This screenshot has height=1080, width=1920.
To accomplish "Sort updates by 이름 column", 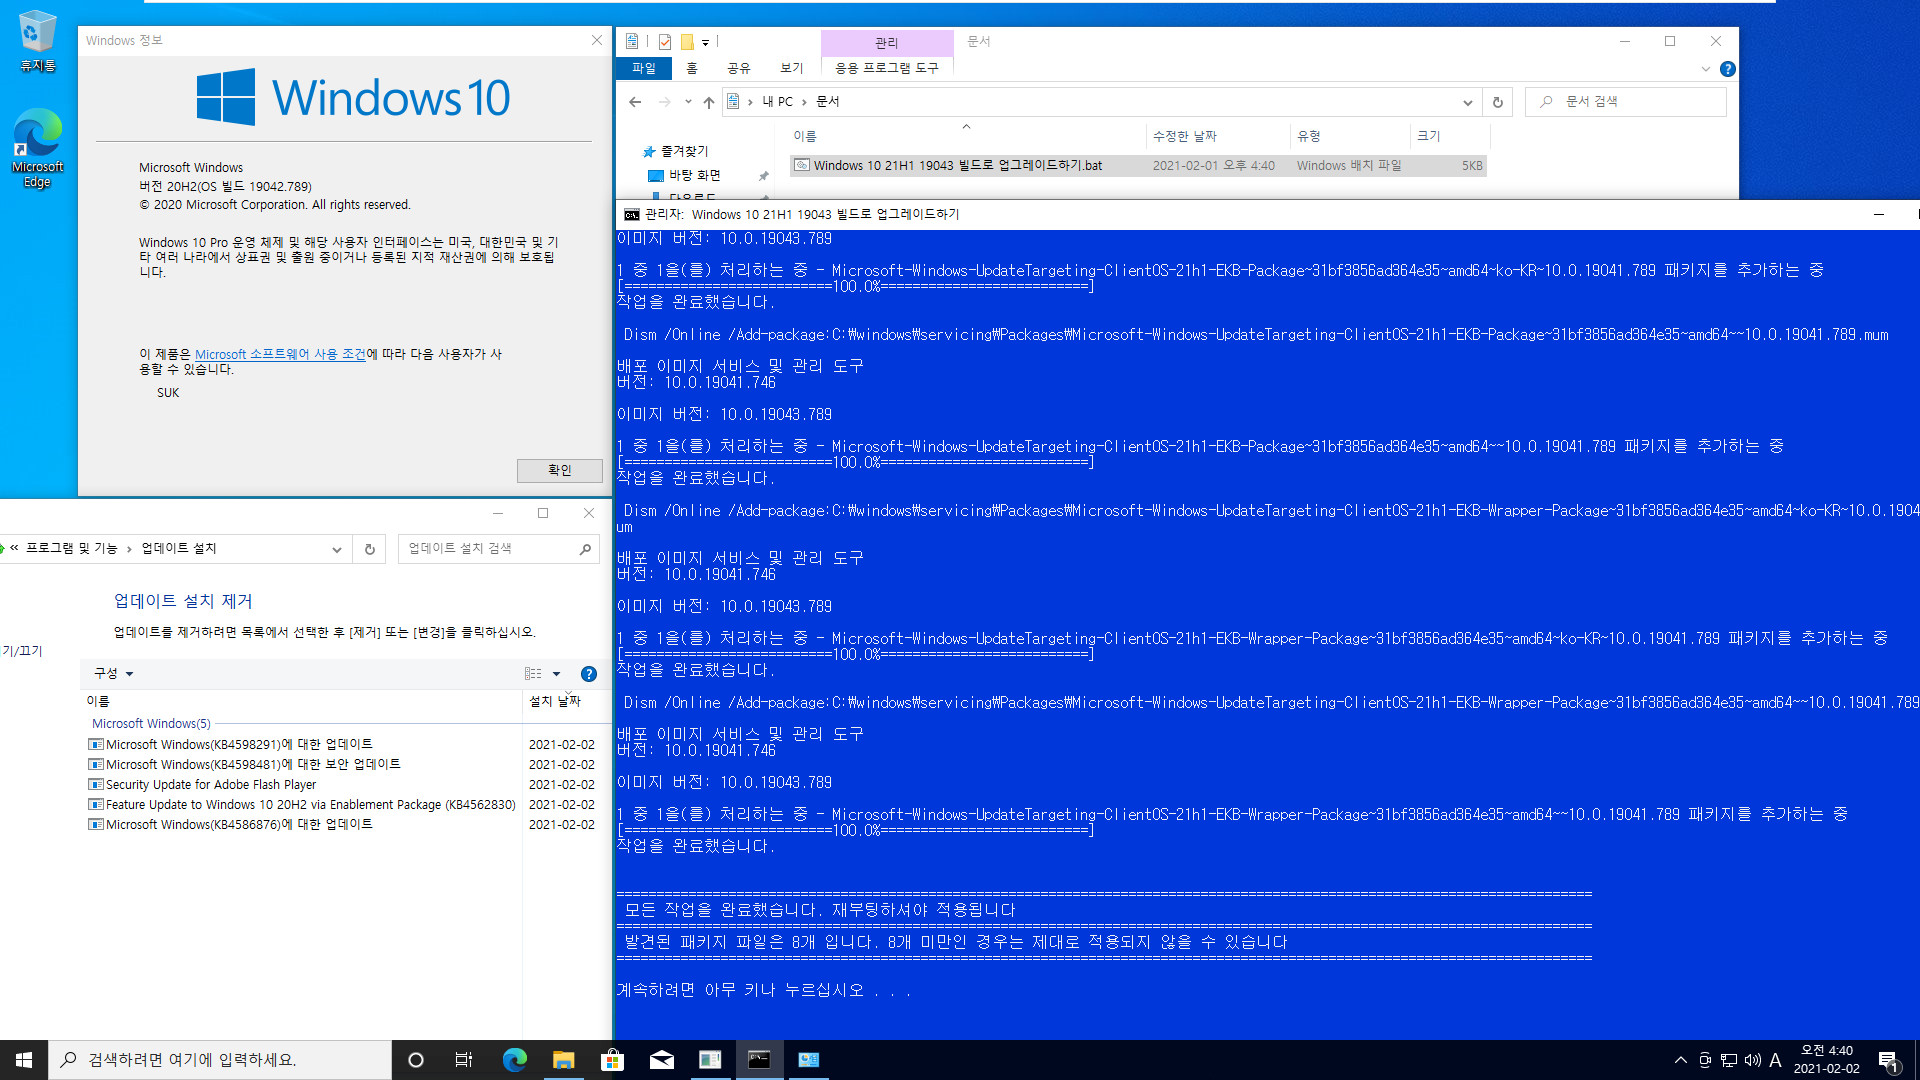I will point(301,701).
